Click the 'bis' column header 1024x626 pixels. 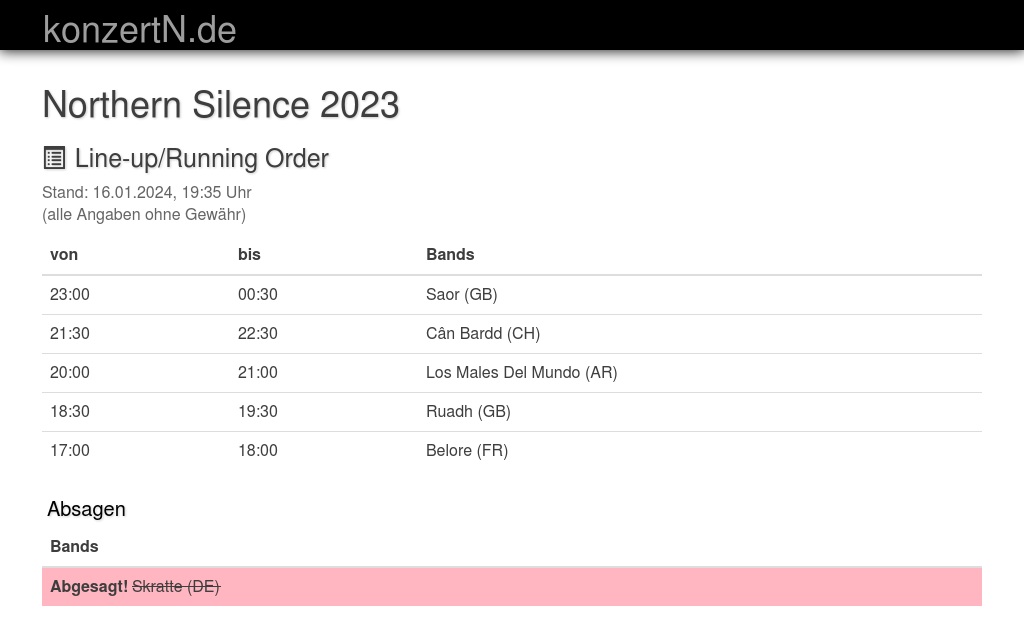coord(249,254)
